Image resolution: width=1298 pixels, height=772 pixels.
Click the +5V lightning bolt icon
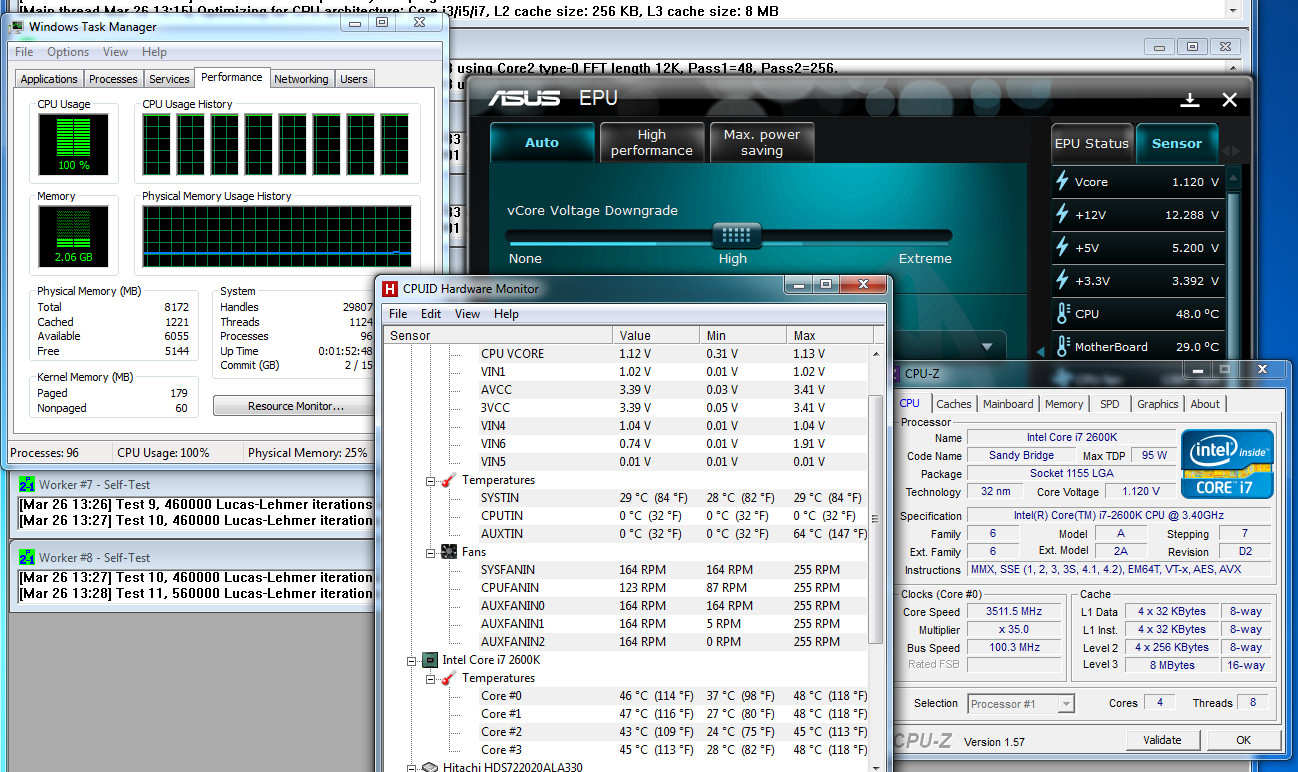[1062, 248]
